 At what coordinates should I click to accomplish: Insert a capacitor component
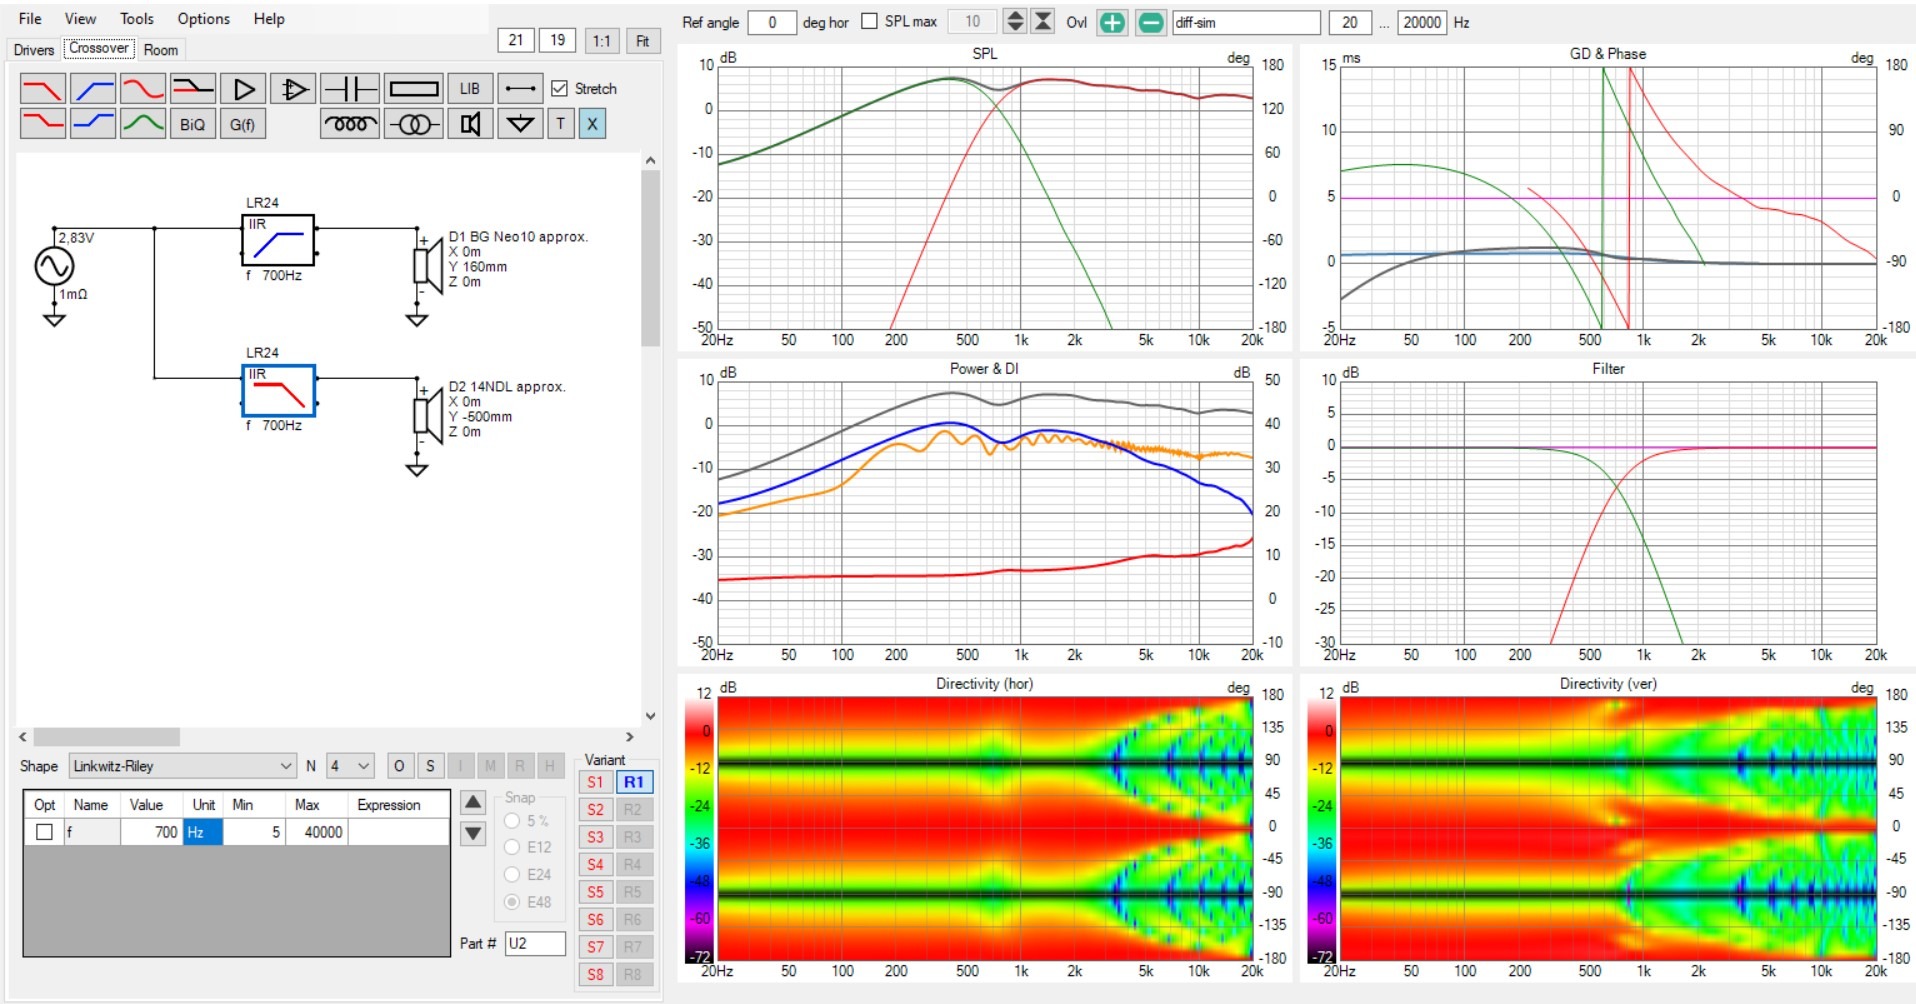[350, 89]
